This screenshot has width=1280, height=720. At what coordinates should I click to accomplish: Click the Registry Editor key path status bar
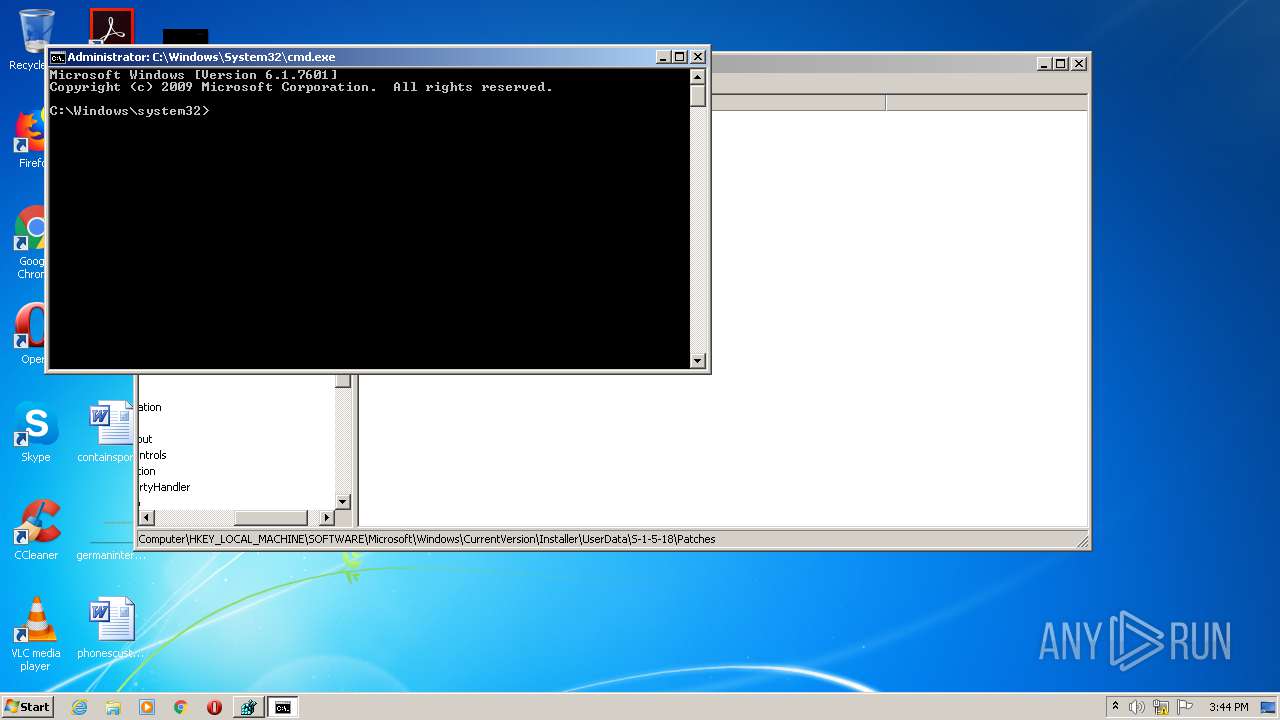[x=612, y=539]
